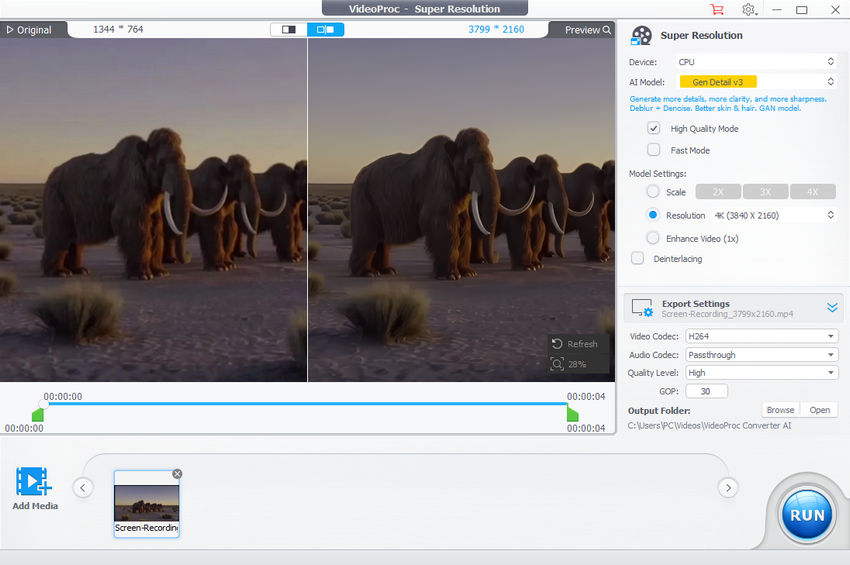Choose the 2X scale button
Screen dimensions: 850x565
[x=718, y=191]
